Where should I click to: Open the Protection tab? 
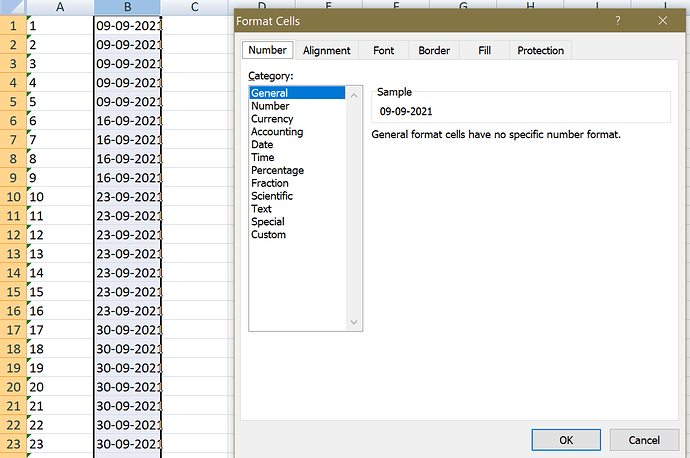[540, 51]
